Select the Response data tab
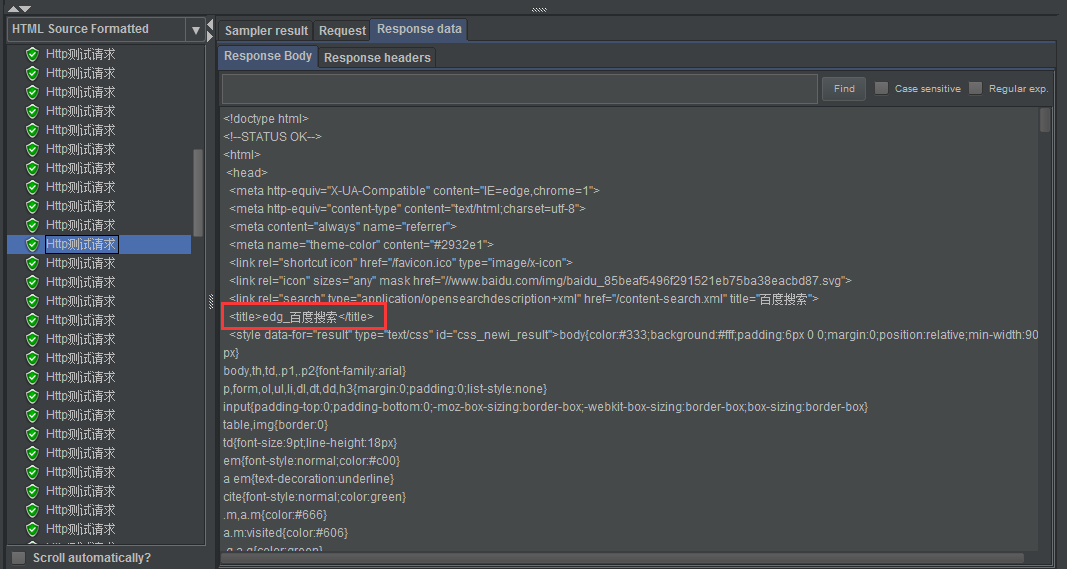 (x=419, y=29)
